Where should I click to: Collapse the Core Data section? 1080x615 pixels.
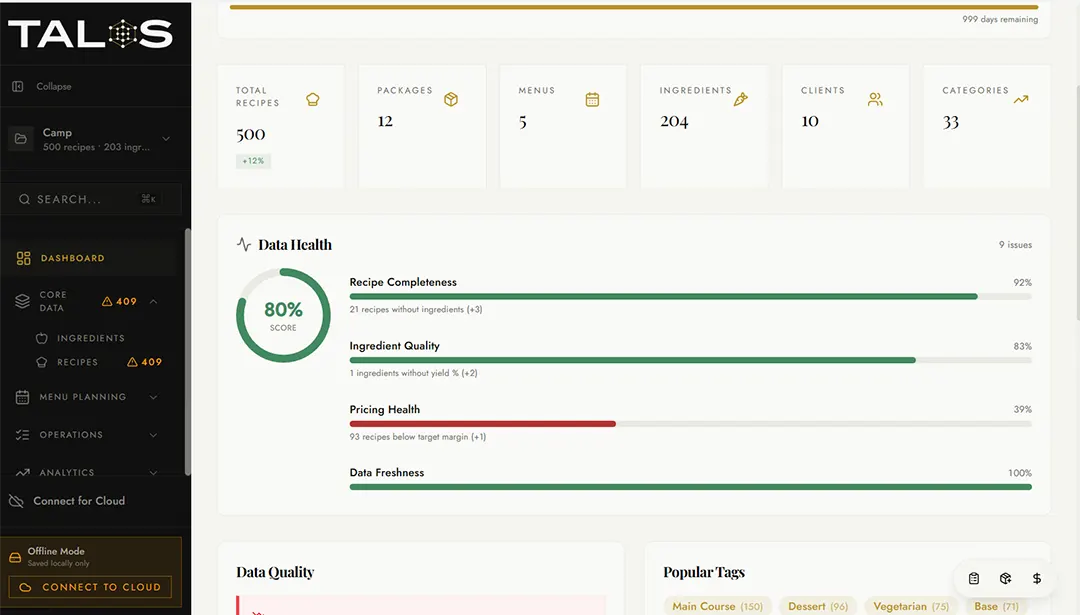click(x=153, y=301)
